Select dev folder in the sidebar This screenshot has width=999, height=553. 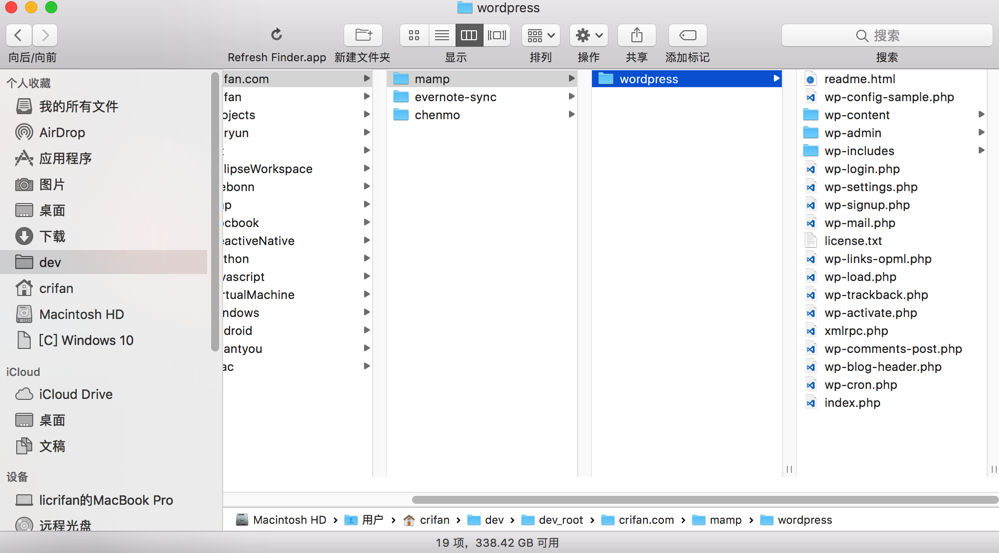point(104,262)
